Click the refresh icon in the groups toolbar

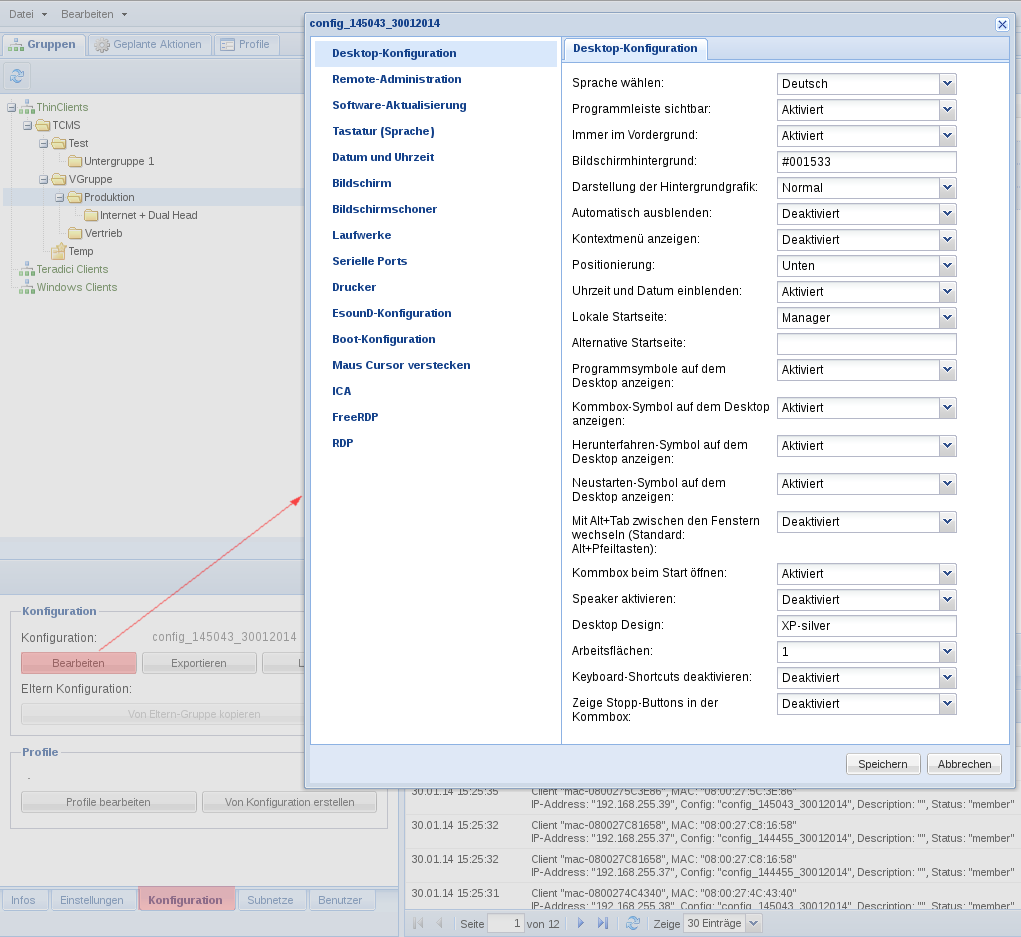pos(17,76)
